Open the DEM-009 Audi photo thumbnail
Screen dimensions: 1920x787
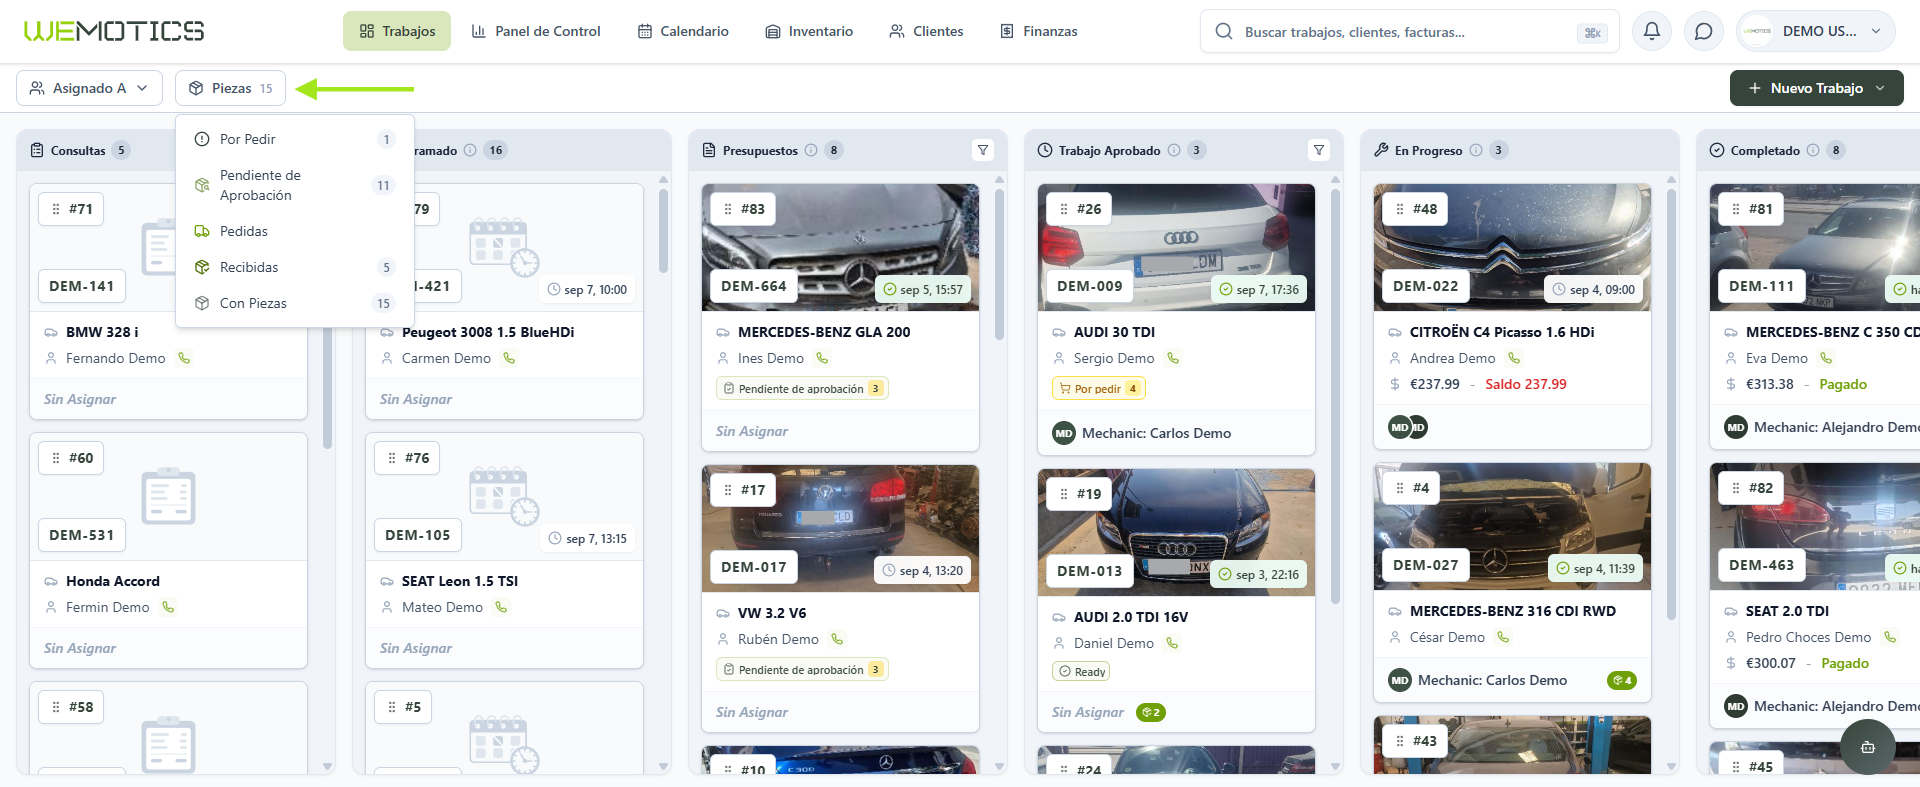1176,247
